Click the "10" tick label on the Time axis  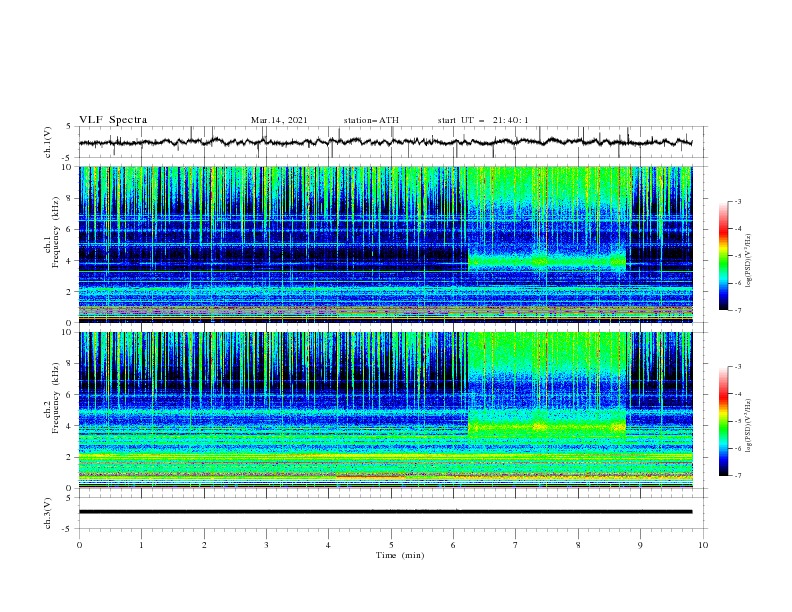coord(703,545)
